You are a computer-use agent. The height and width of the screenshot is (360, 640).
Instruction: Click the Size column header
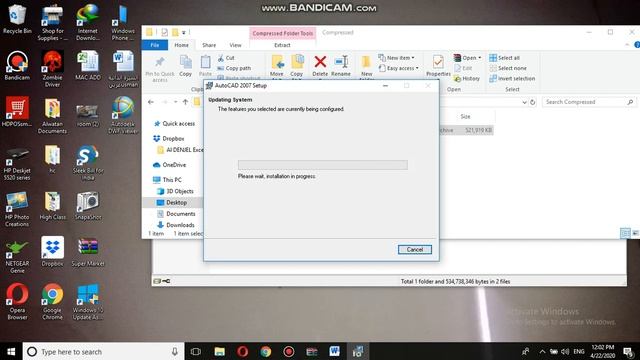coord(465,117)
